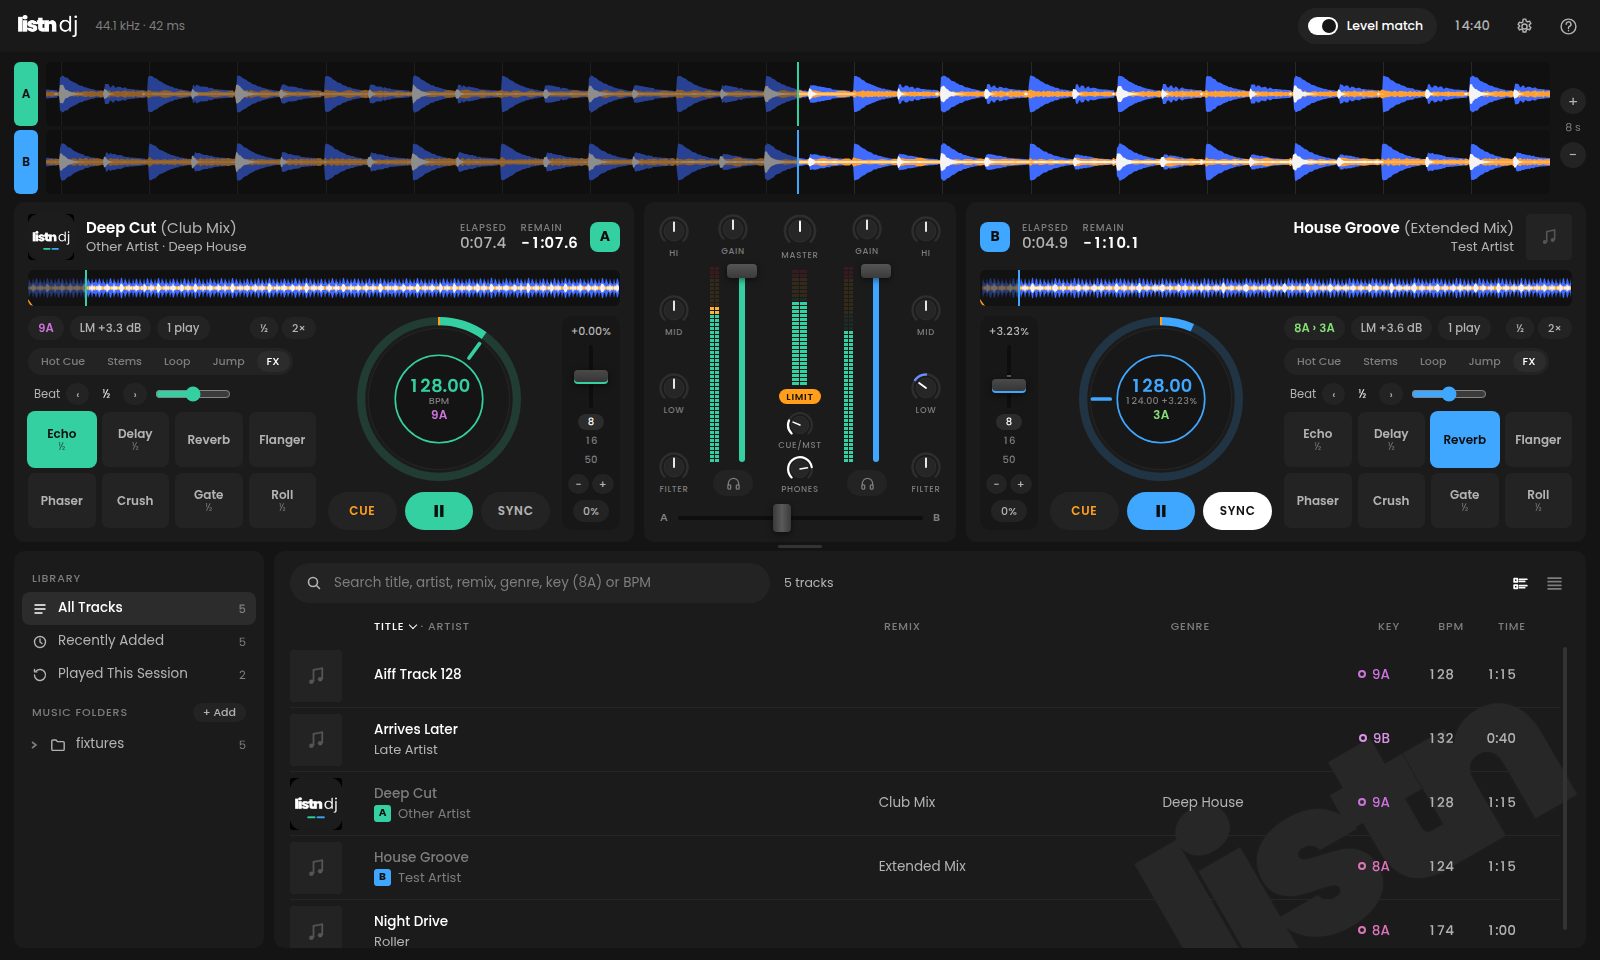Viewport: 1600px width, 960px height.
Task: Open the help question mark icon
Action: point(1568,26)
